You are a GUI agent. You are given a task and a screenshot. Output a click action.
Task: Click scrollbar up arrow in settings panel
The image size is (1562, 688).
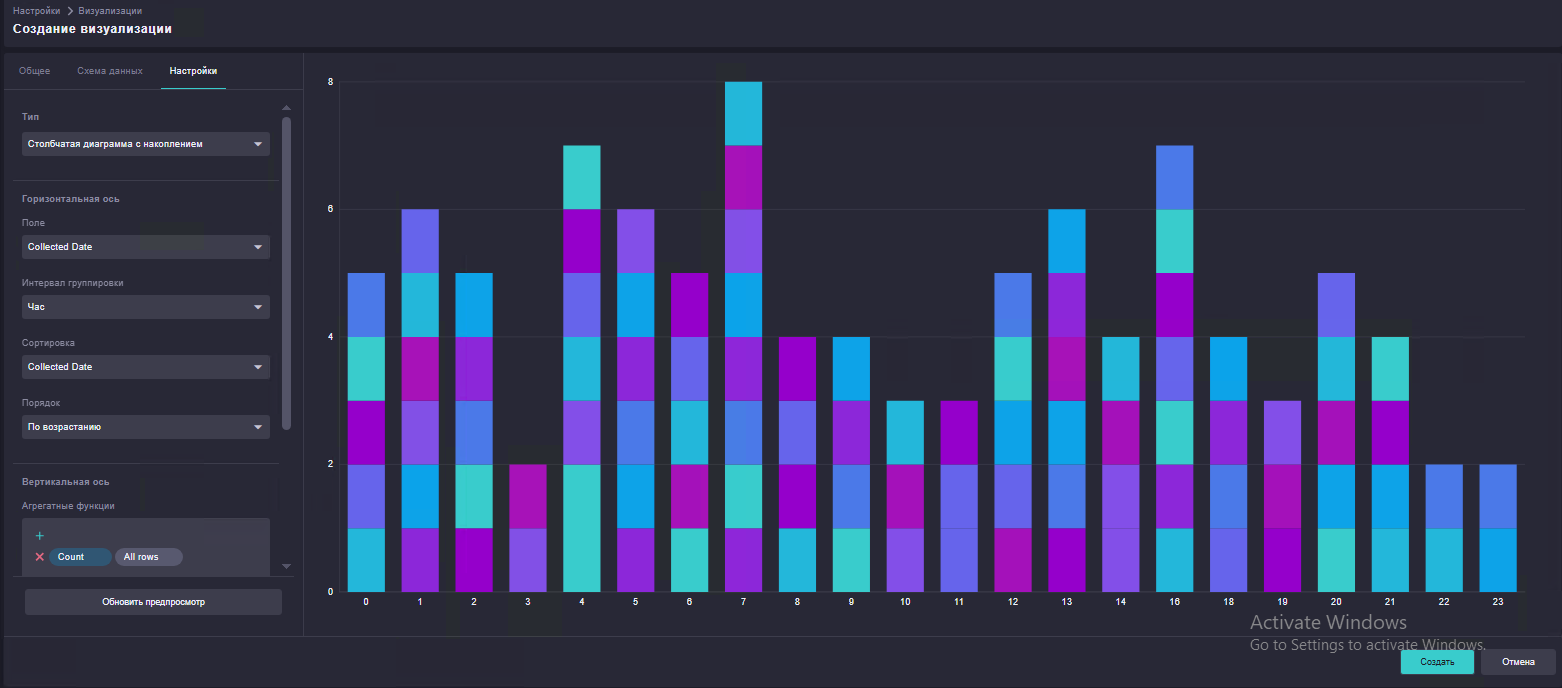click(286, 108)
